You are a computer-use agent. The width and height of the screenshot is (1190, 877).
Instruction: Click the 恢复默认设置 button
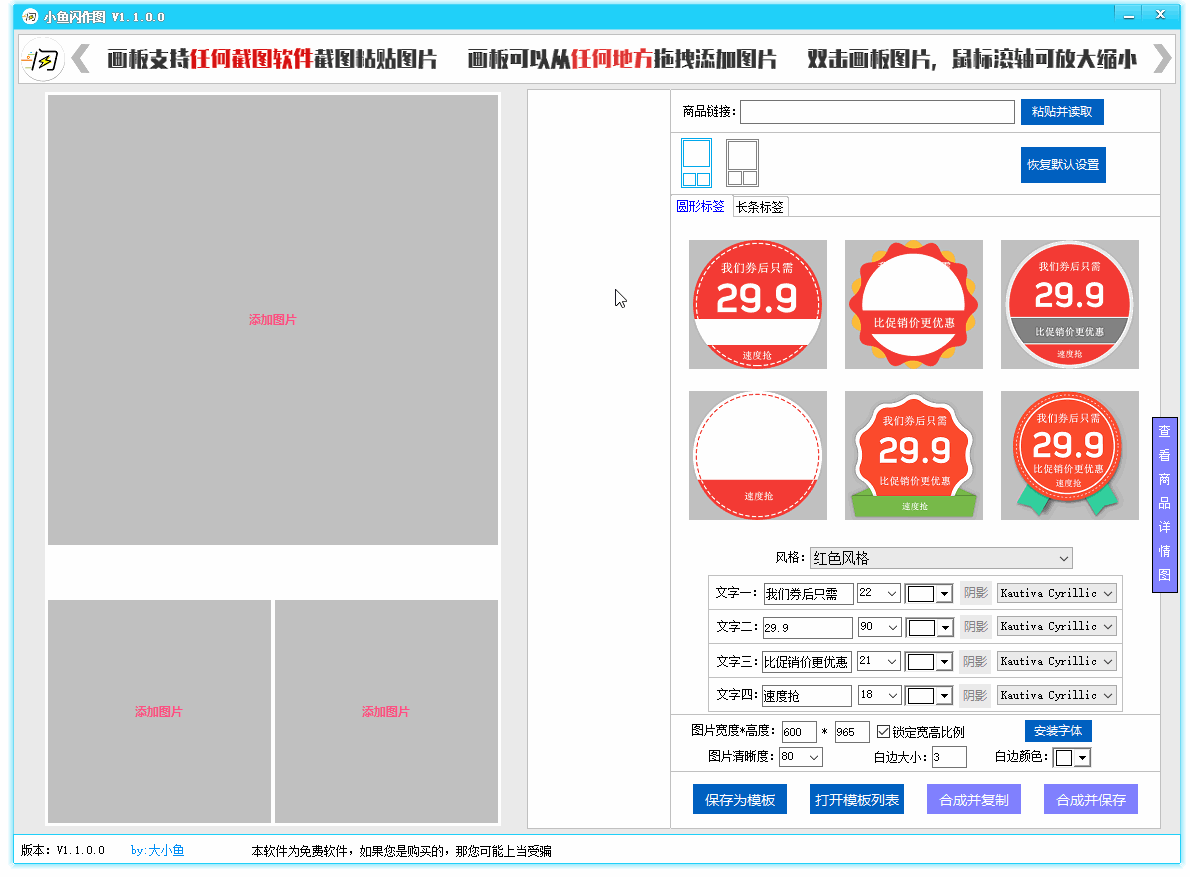[1063, 164]
